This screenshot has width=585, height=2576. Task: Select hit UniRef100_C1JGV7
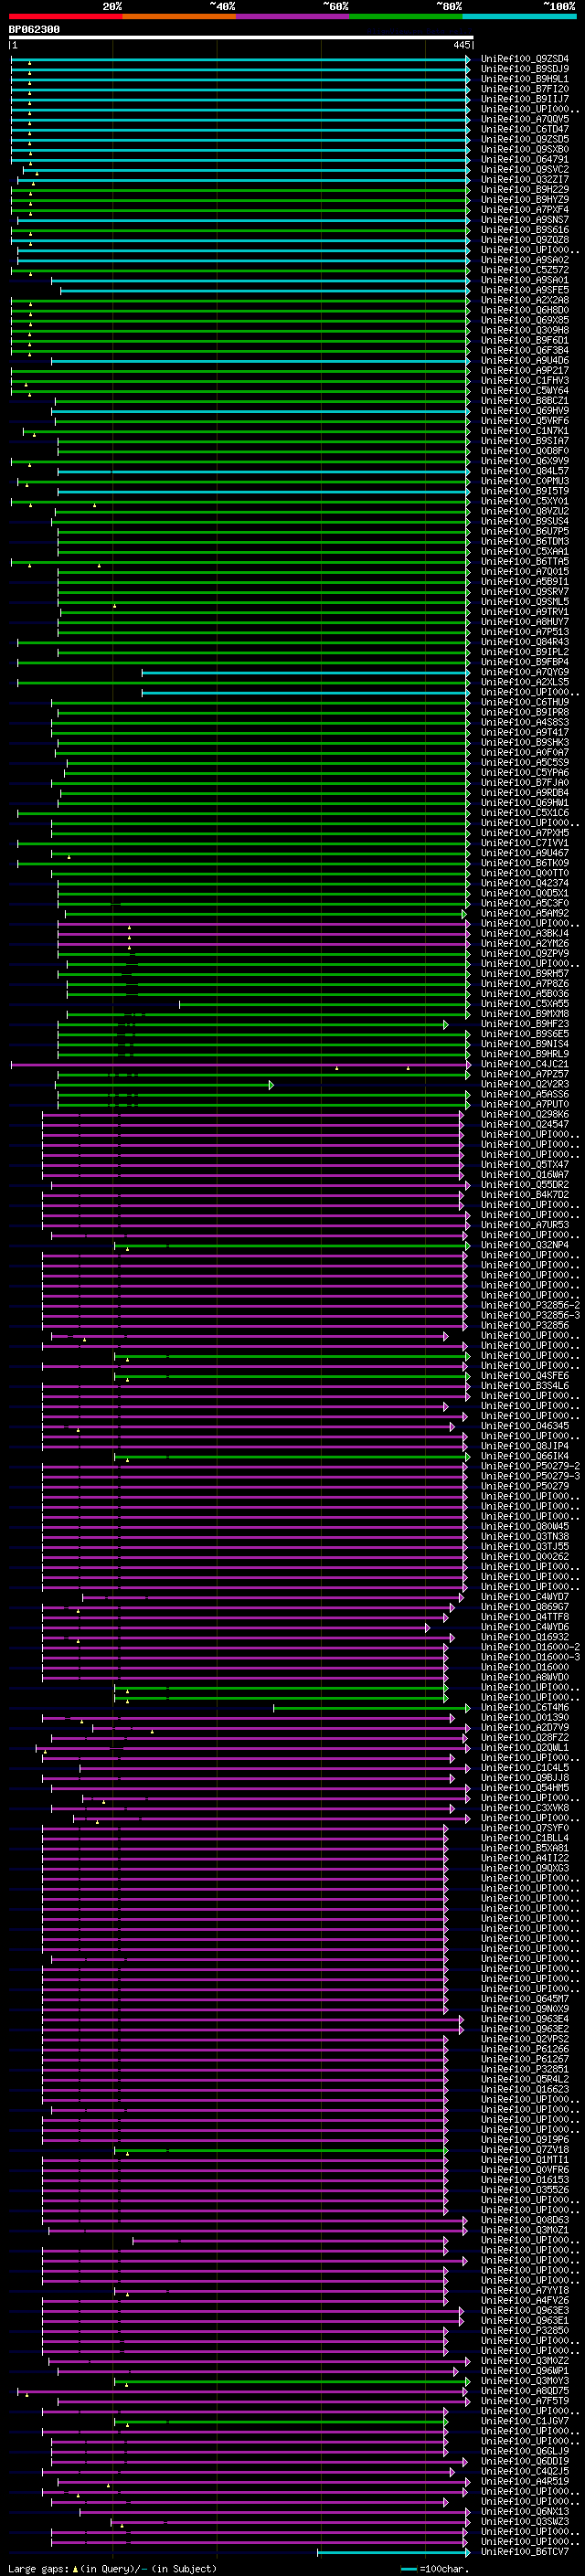525,2422
